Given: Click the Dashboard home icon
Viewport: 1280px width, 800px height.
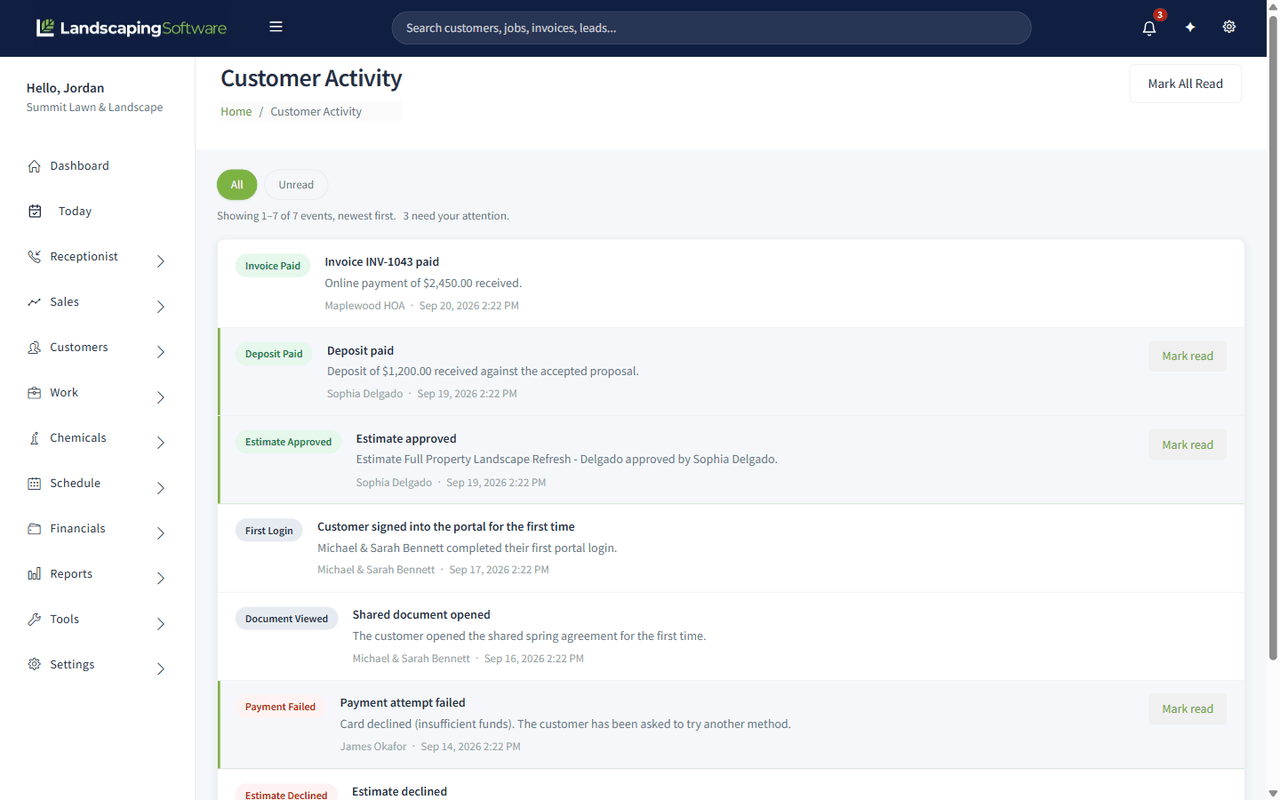Looking at the screenshot, I should coord(34,166).
